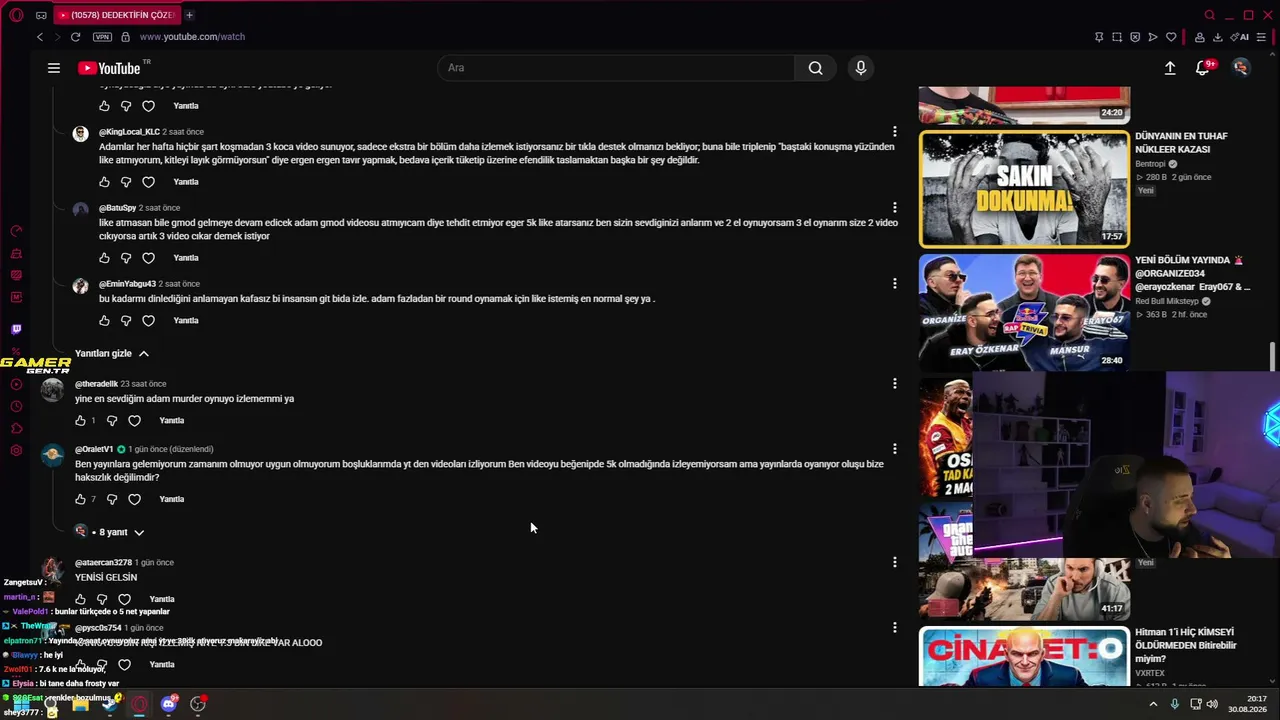Open GX Control speedometer in sidebar
This screenshot has height=720, width=1280.
point(16,231)
